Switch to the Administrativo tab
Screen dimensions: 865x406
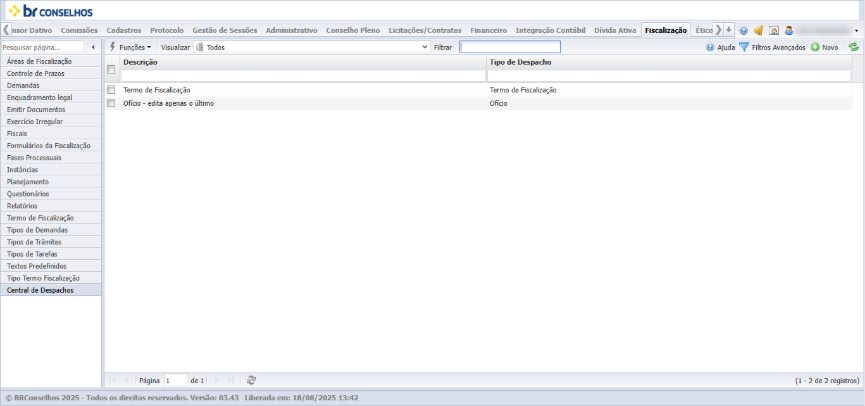pos(292,30)
